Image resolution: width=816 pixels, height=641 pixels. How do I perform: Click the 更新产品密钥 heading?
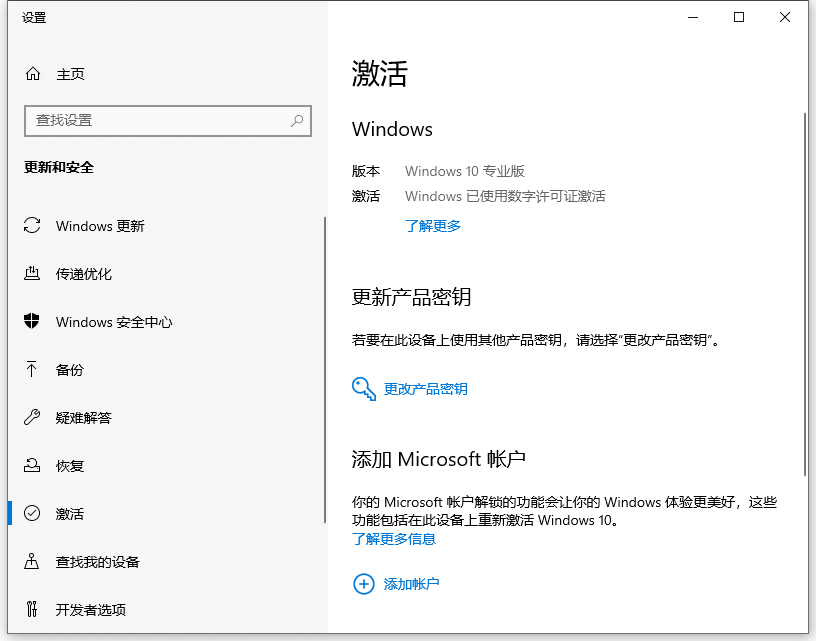[411, 297]
